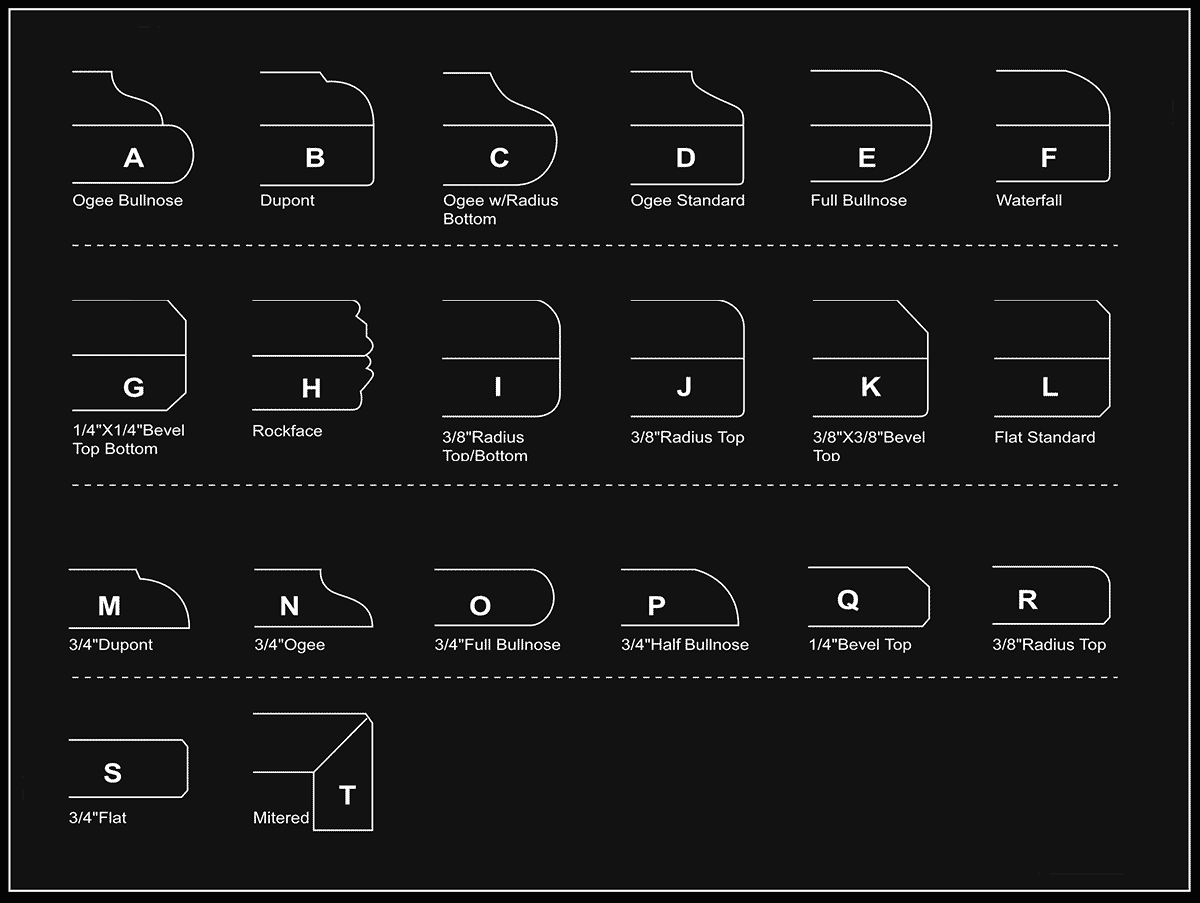Choose profile F Waterfall shape

point(1053,127)
